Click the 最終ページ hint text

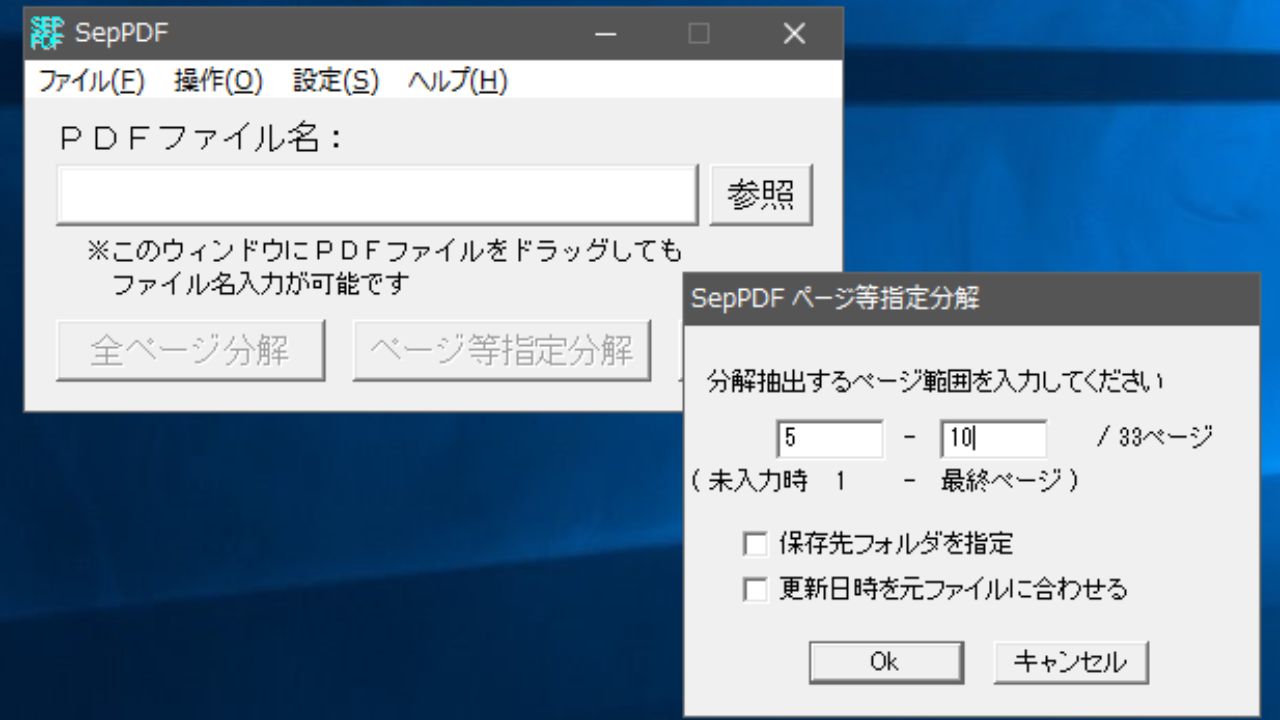click(x=1000, y=481)
